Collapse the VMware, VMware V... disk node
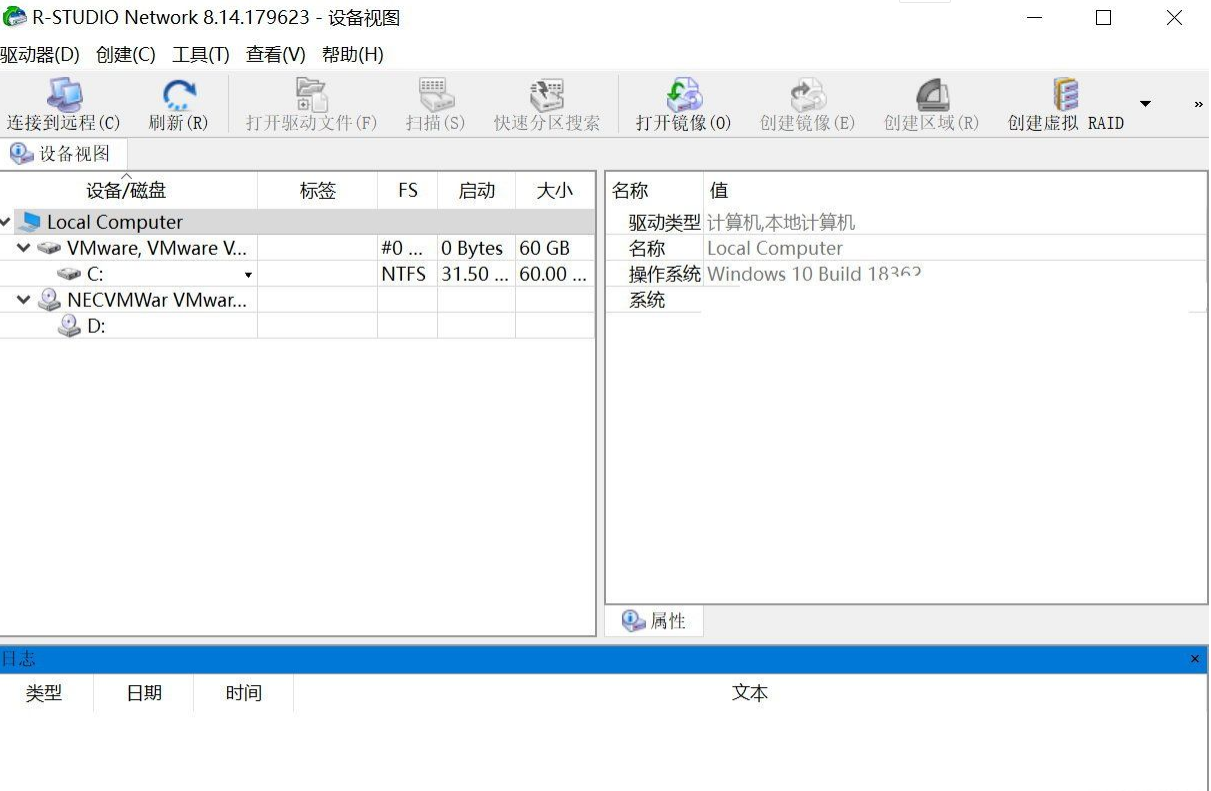 (x=24, y=248)
